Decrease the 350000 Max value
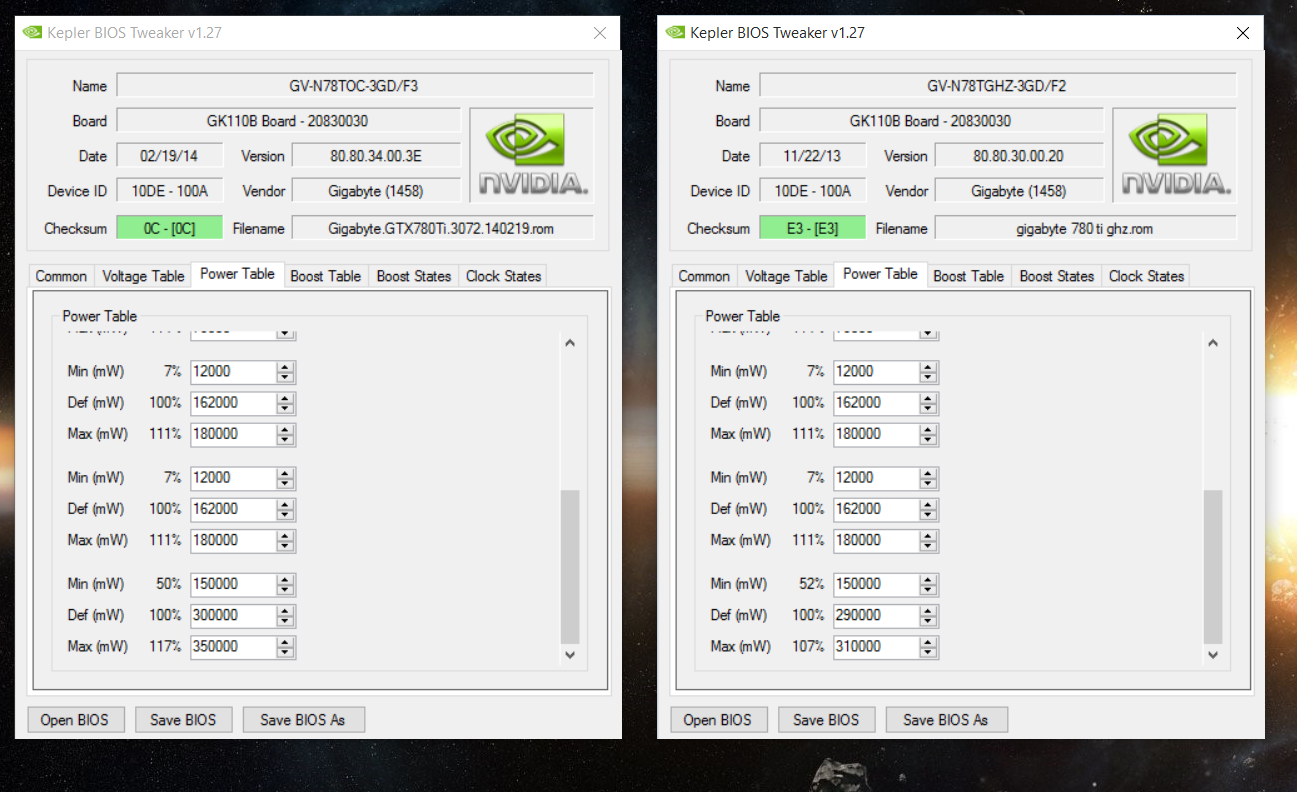Viewport: 1297px width, 792px height. (x=285, y=652)
